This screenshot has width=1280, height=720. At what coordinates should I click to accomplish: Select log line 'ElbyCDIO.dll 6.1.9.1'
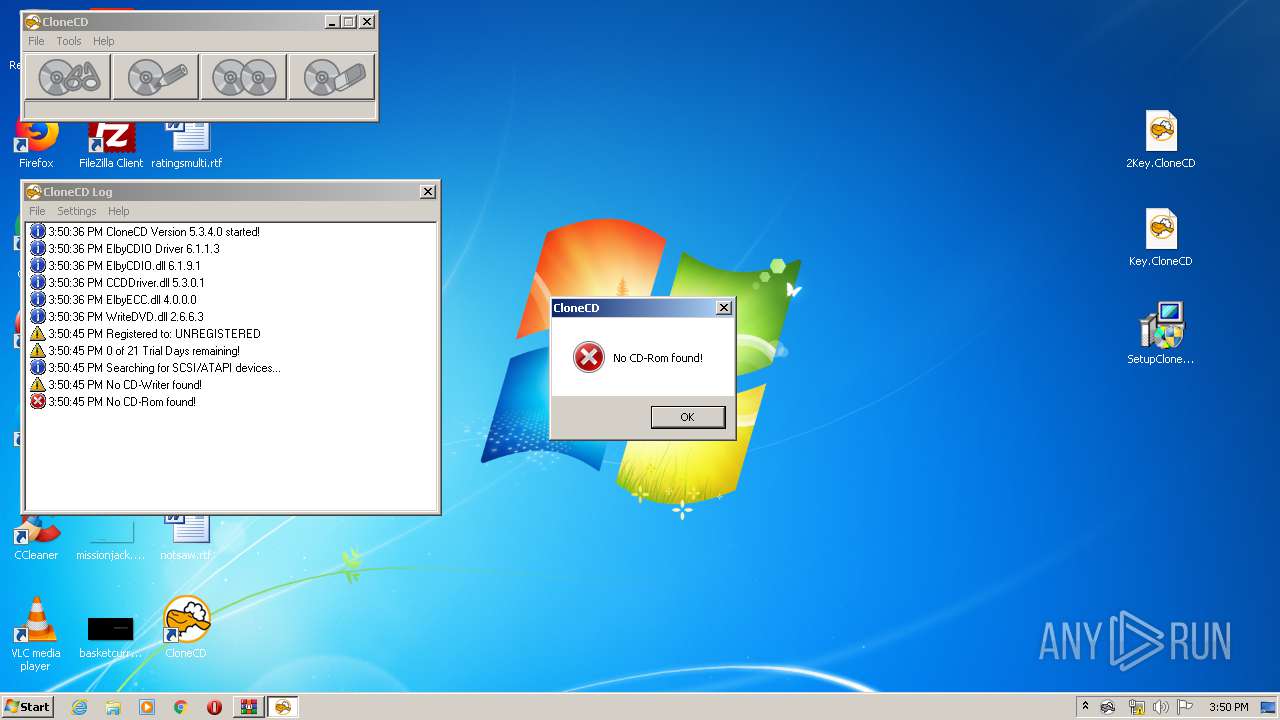click(115, 266)
